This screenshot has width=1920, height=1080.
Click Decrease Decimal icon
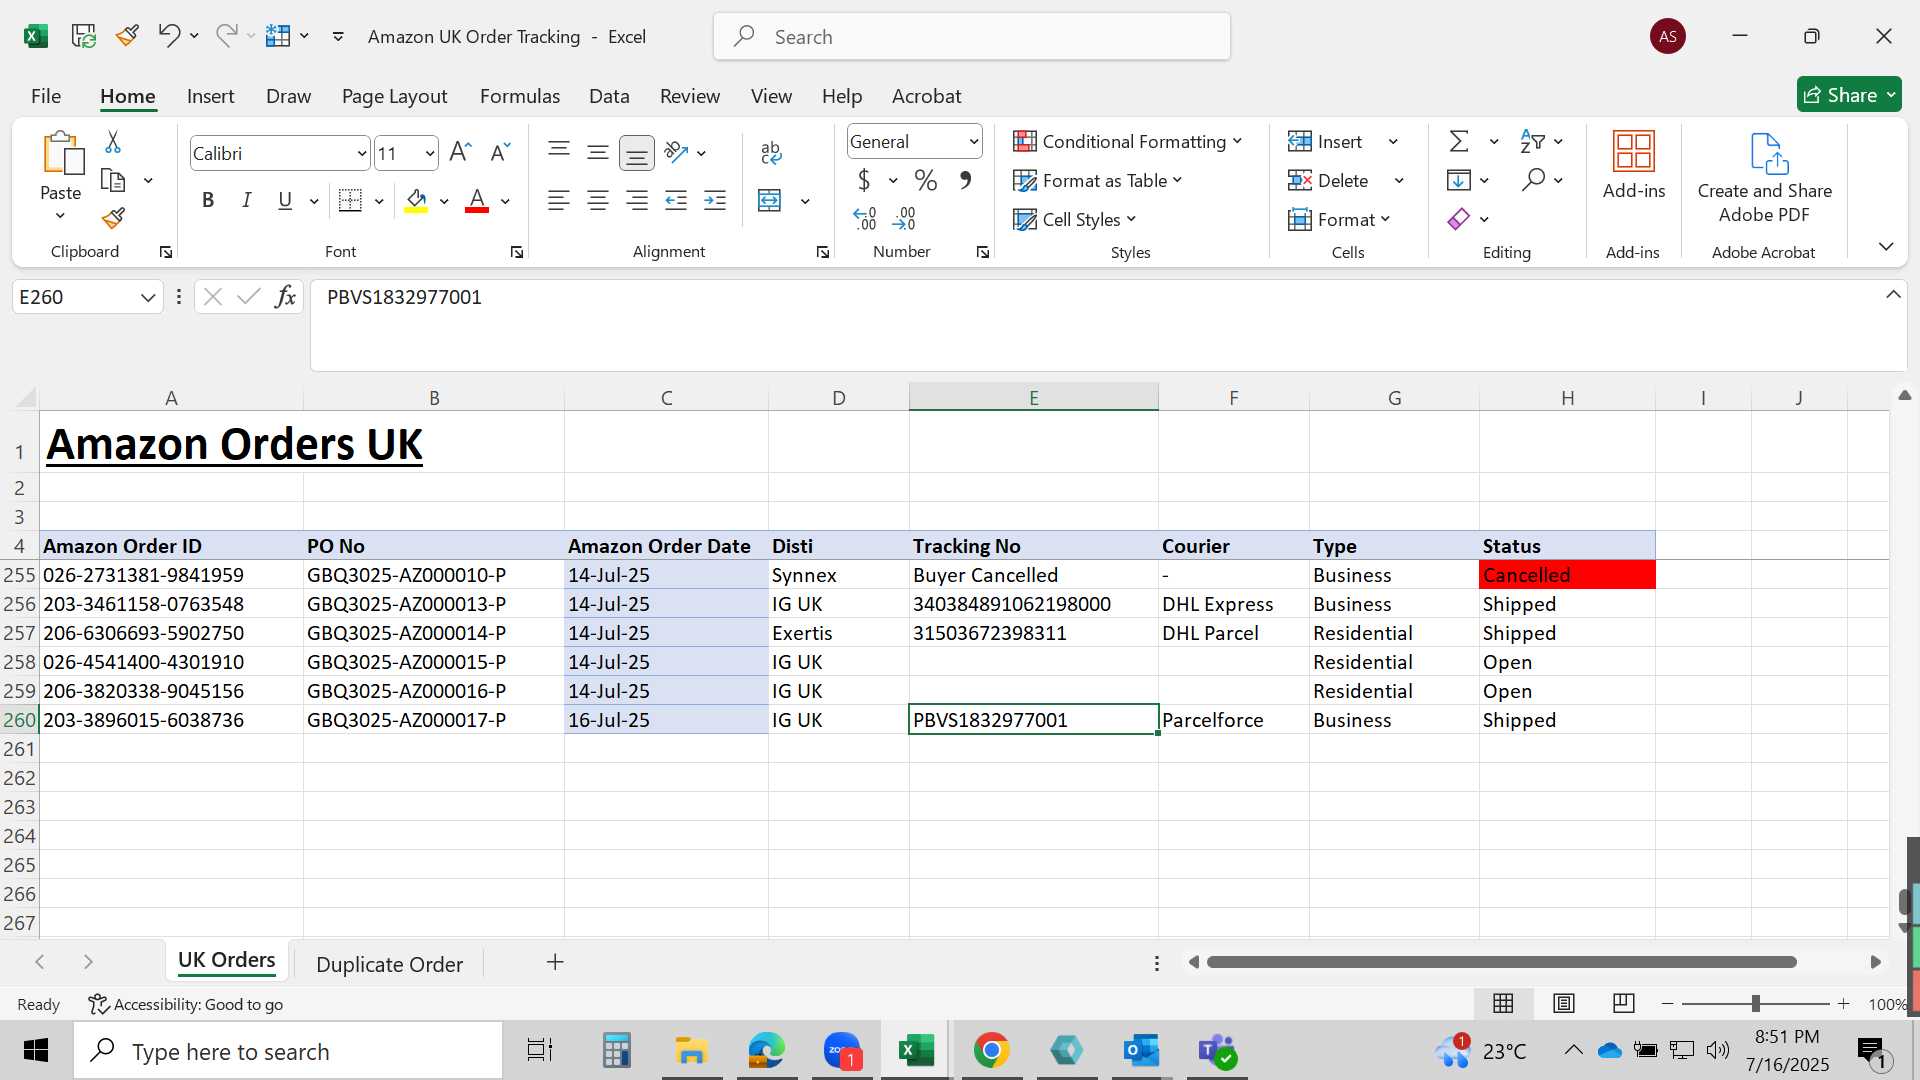point(904,218)
